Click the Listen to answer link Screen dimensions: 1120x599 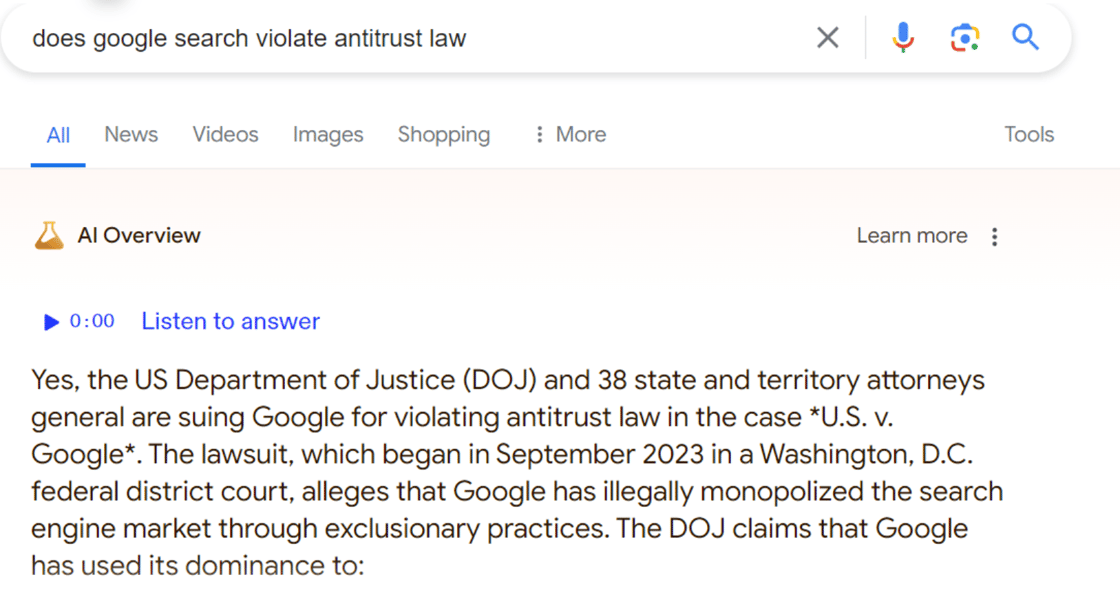[x=230, y=321]
